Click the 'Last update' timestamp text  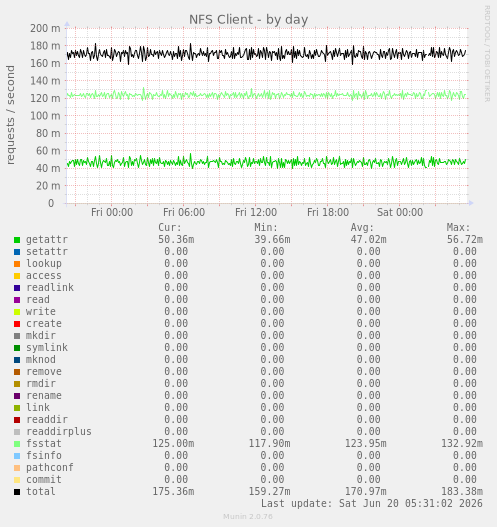coord(372,503)
